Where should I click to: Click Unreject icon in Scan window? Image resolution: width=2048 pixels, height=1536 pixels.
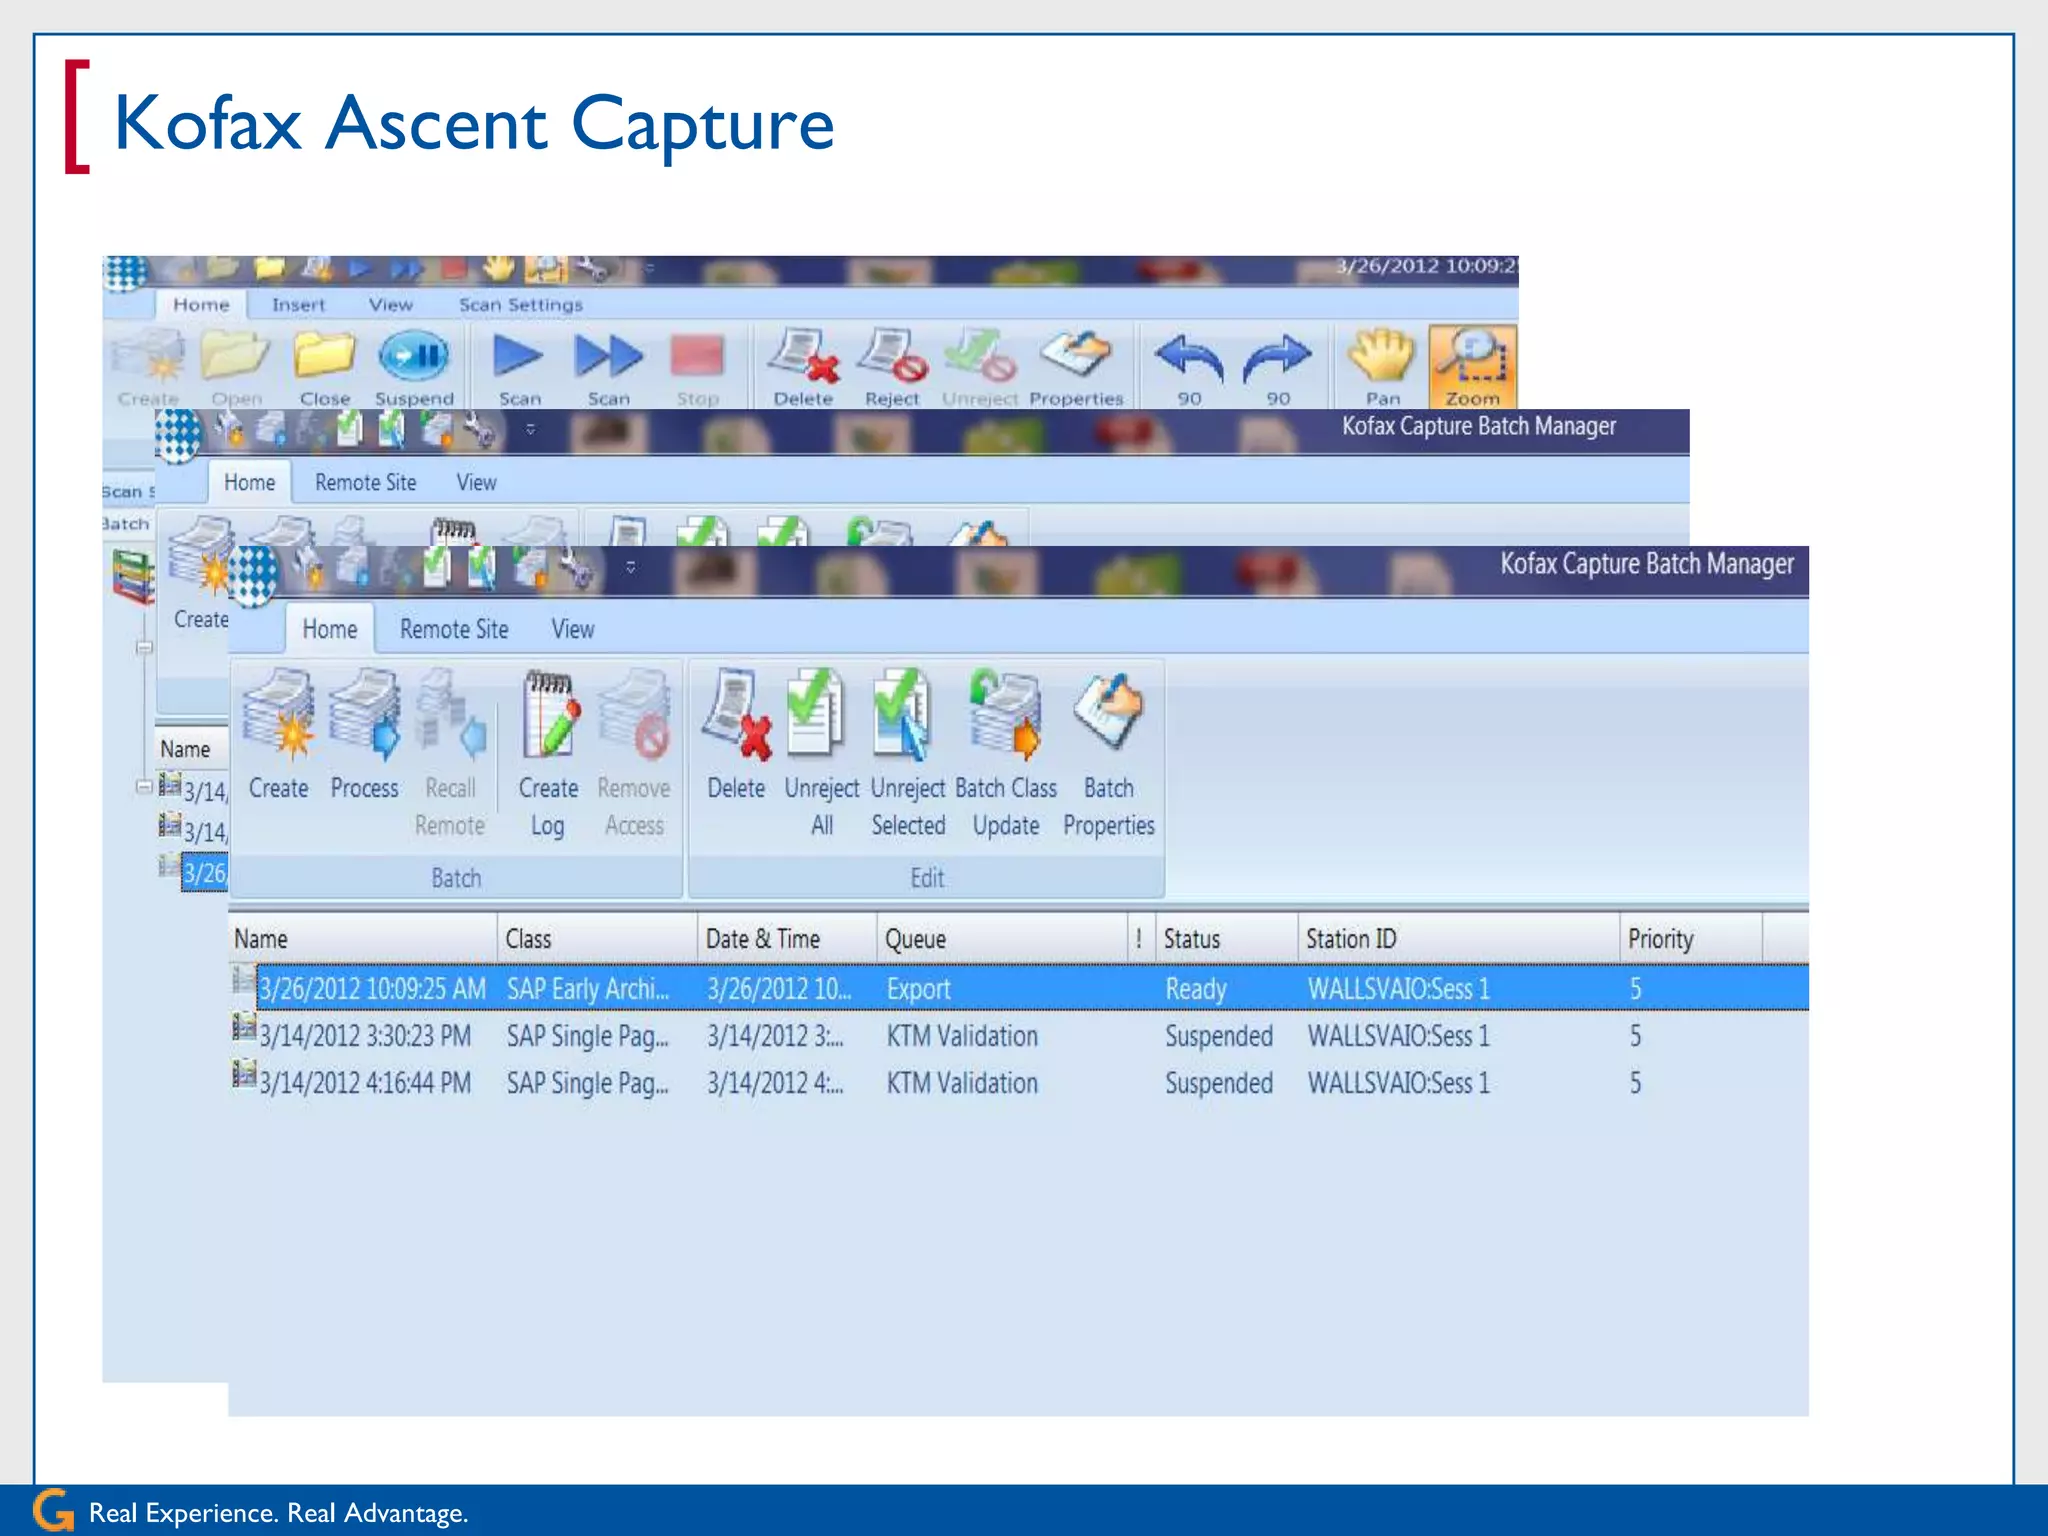pyautogui.click(x=980, y=367)
